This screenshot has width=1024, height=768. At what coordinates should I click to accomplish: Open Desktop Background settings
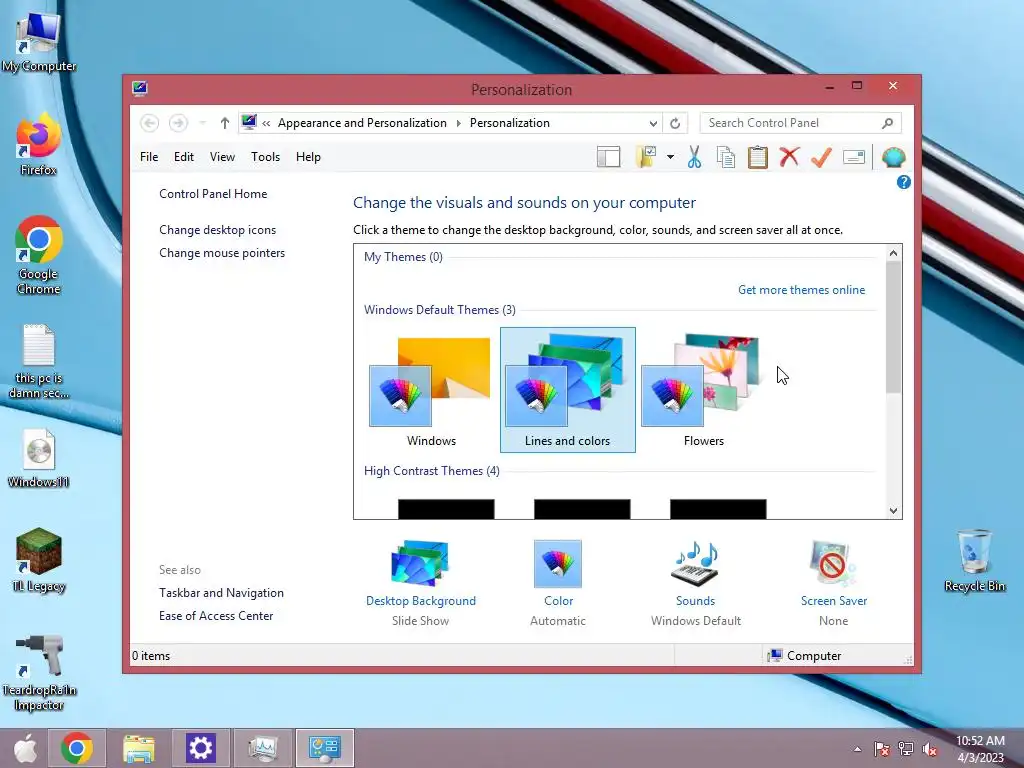click(421, 583)
